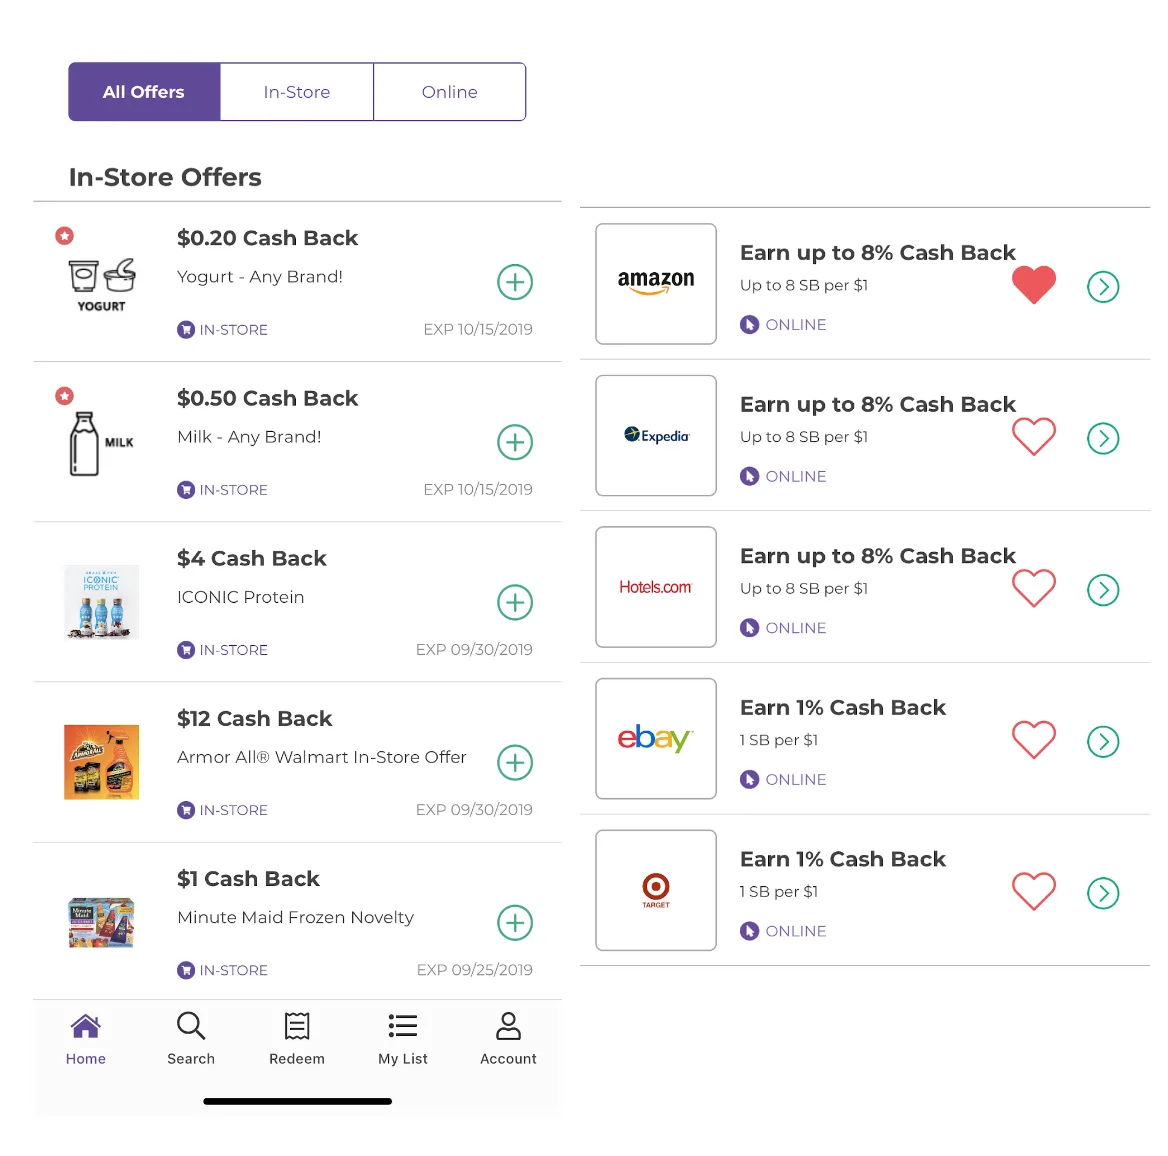
Task: Favorite the eBay offer heart
Action: 1034,740
